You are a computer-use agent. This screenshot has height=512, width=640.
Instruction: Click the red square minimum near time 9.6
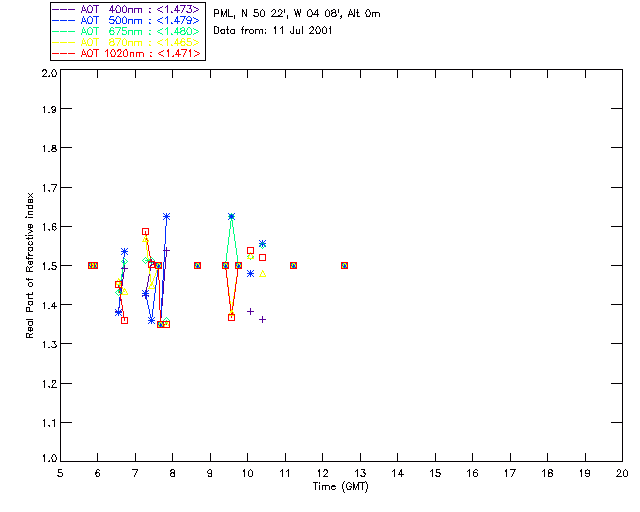231,317
